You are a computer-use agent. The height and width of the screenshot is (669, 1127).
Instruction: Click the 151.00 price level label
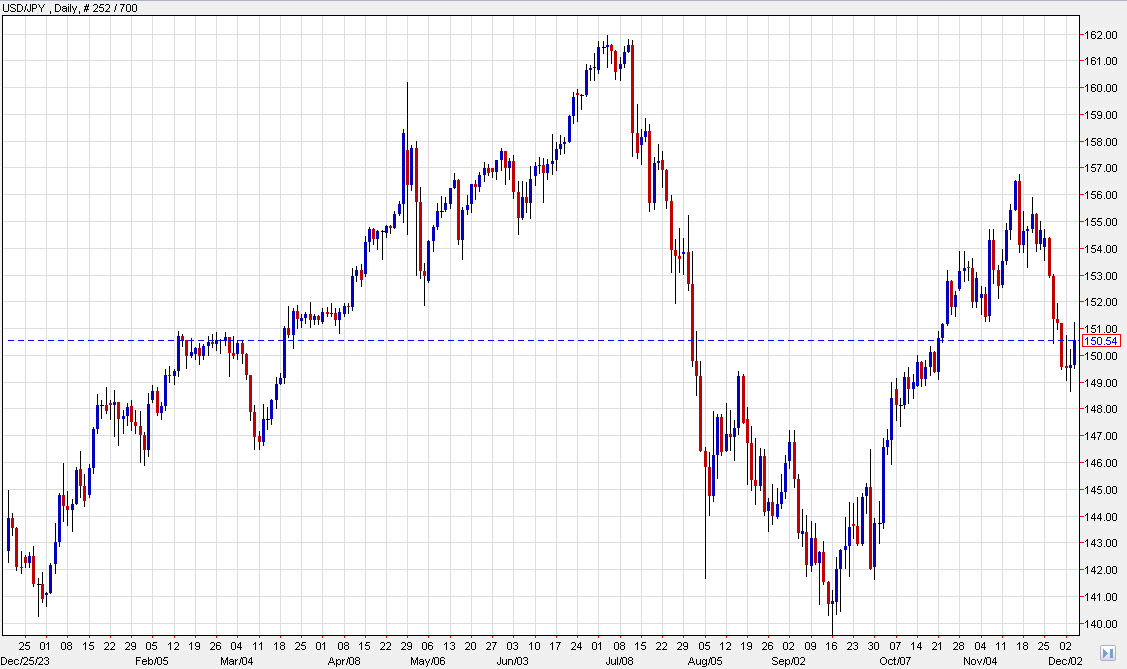coord(1101,328)
